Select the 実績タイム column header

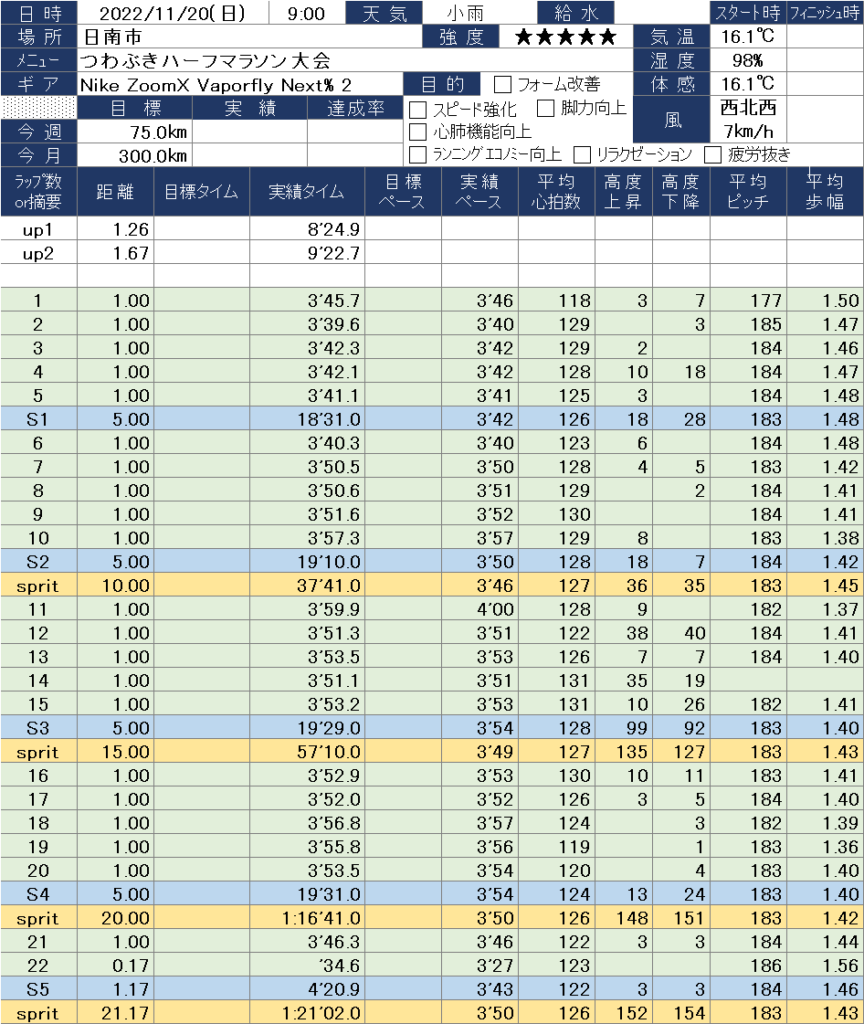(x=306, y=191)
